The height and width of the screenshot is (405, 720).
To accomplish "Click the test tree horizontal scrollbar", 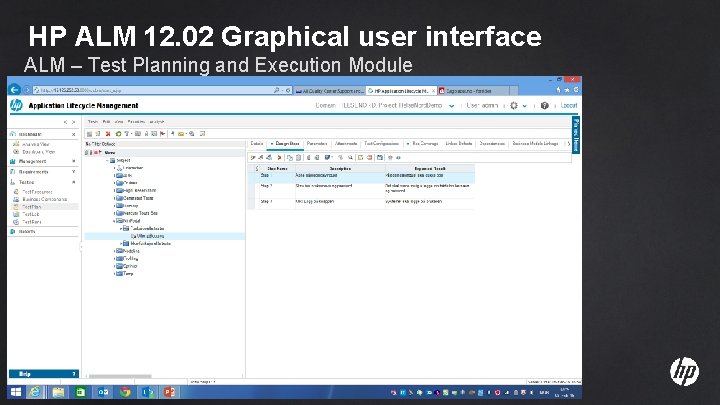I will point(120,376).
